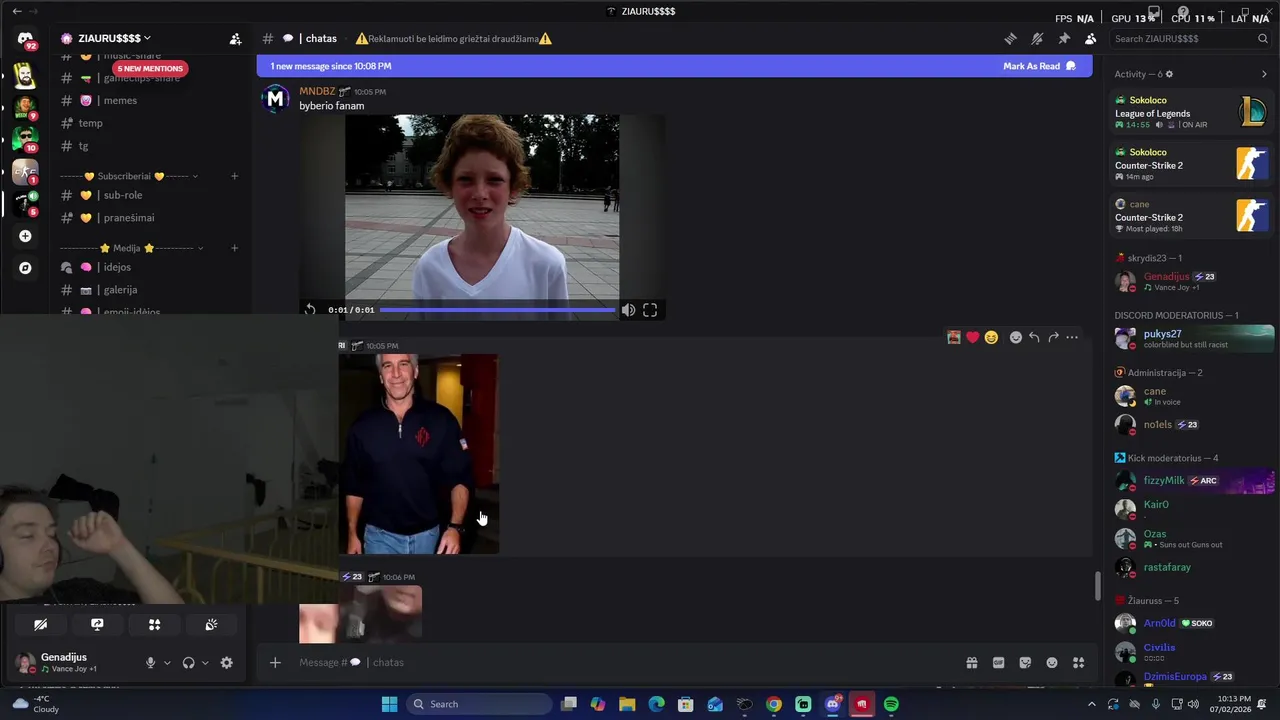
Task: Open add reaction picker on message
Action: click(x=1016, y=337)
